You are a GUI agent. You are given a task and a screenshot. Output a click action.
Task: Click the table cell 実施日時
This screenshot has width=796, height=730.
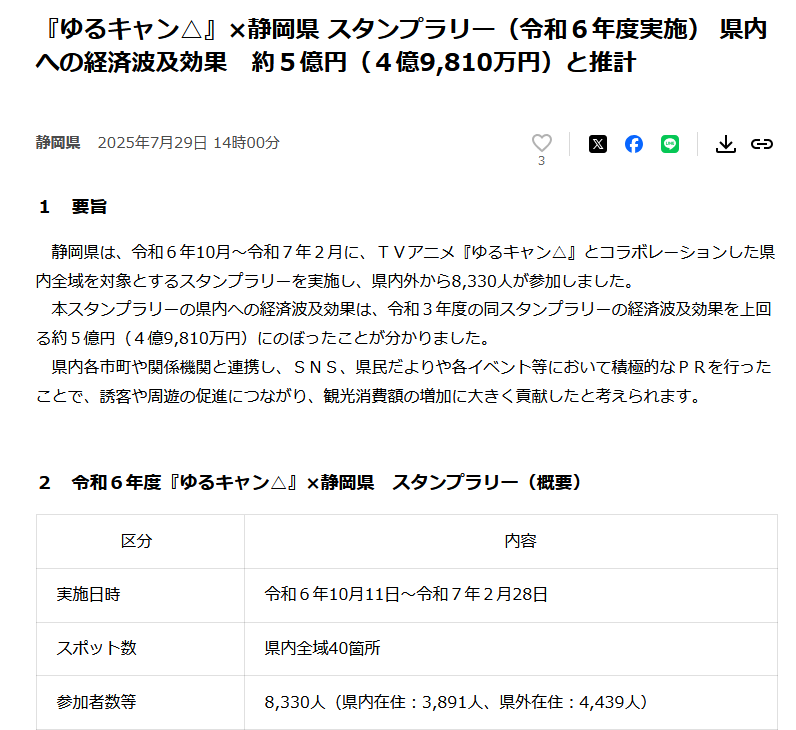(x=140, y=595)
